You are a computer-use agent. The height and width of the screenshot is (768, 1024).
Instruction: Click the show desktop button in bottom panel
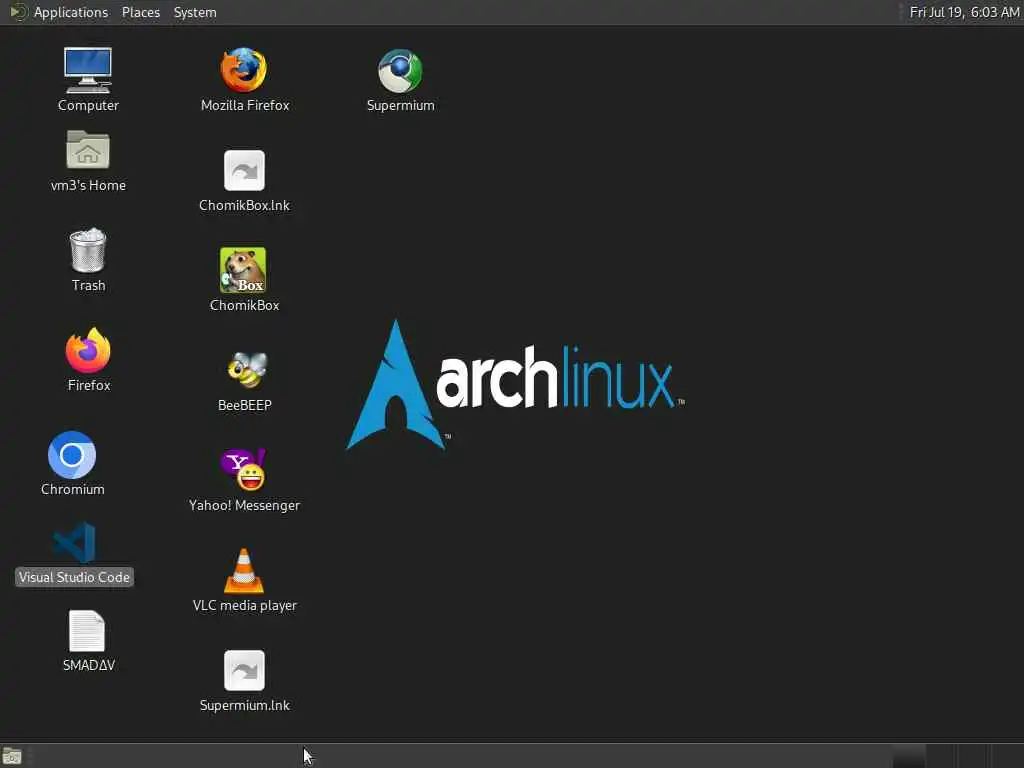coord(12,756)
